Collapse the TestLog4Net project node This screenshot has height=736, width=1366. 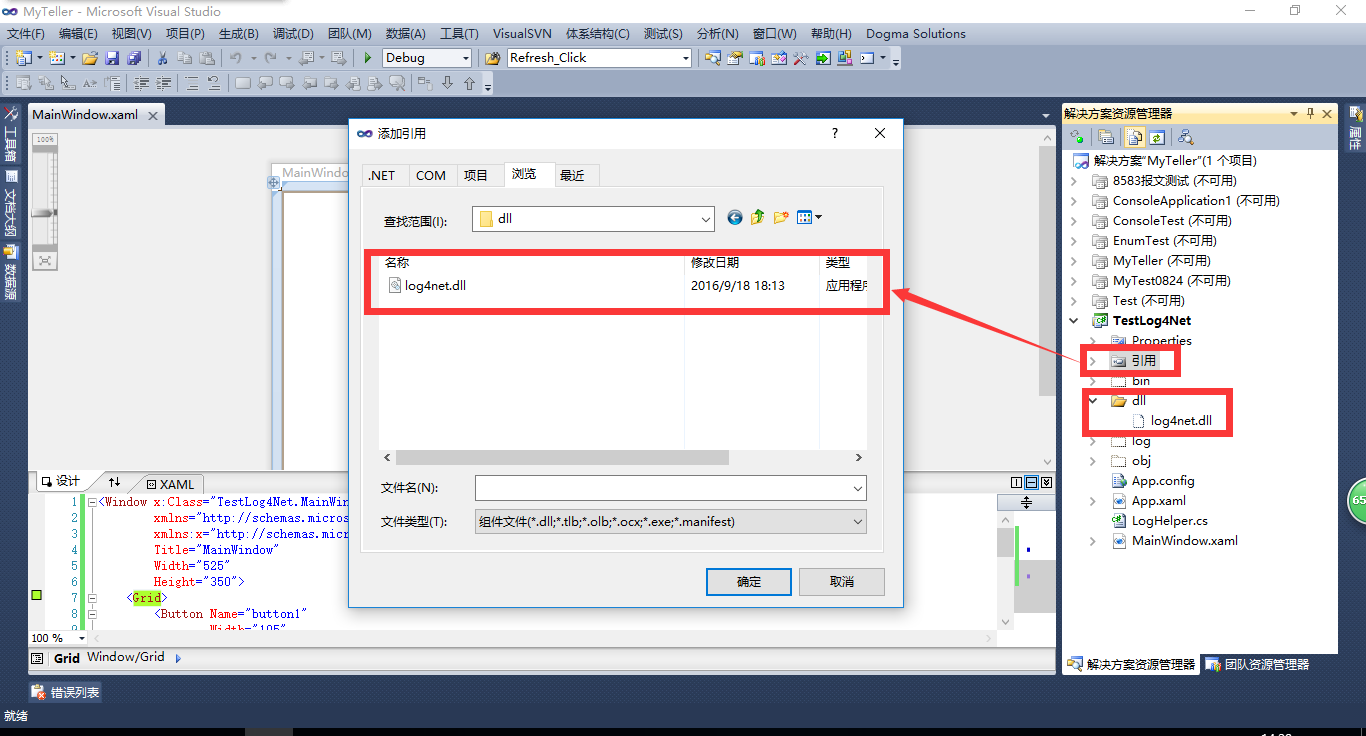pos(1075,321)
